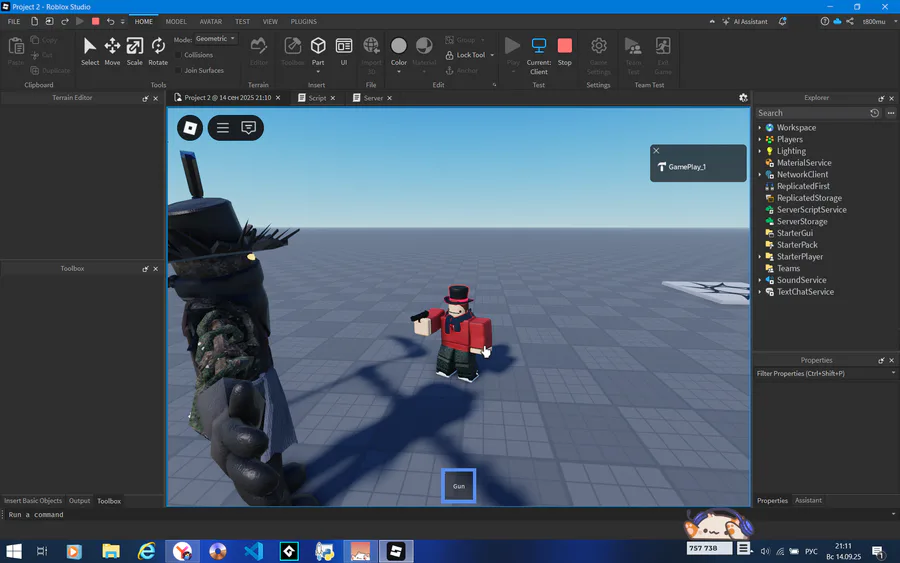The width and height of the screenshot is (900, 563).
Task: Open Explorer search history icon
Action: pos(874,113)
